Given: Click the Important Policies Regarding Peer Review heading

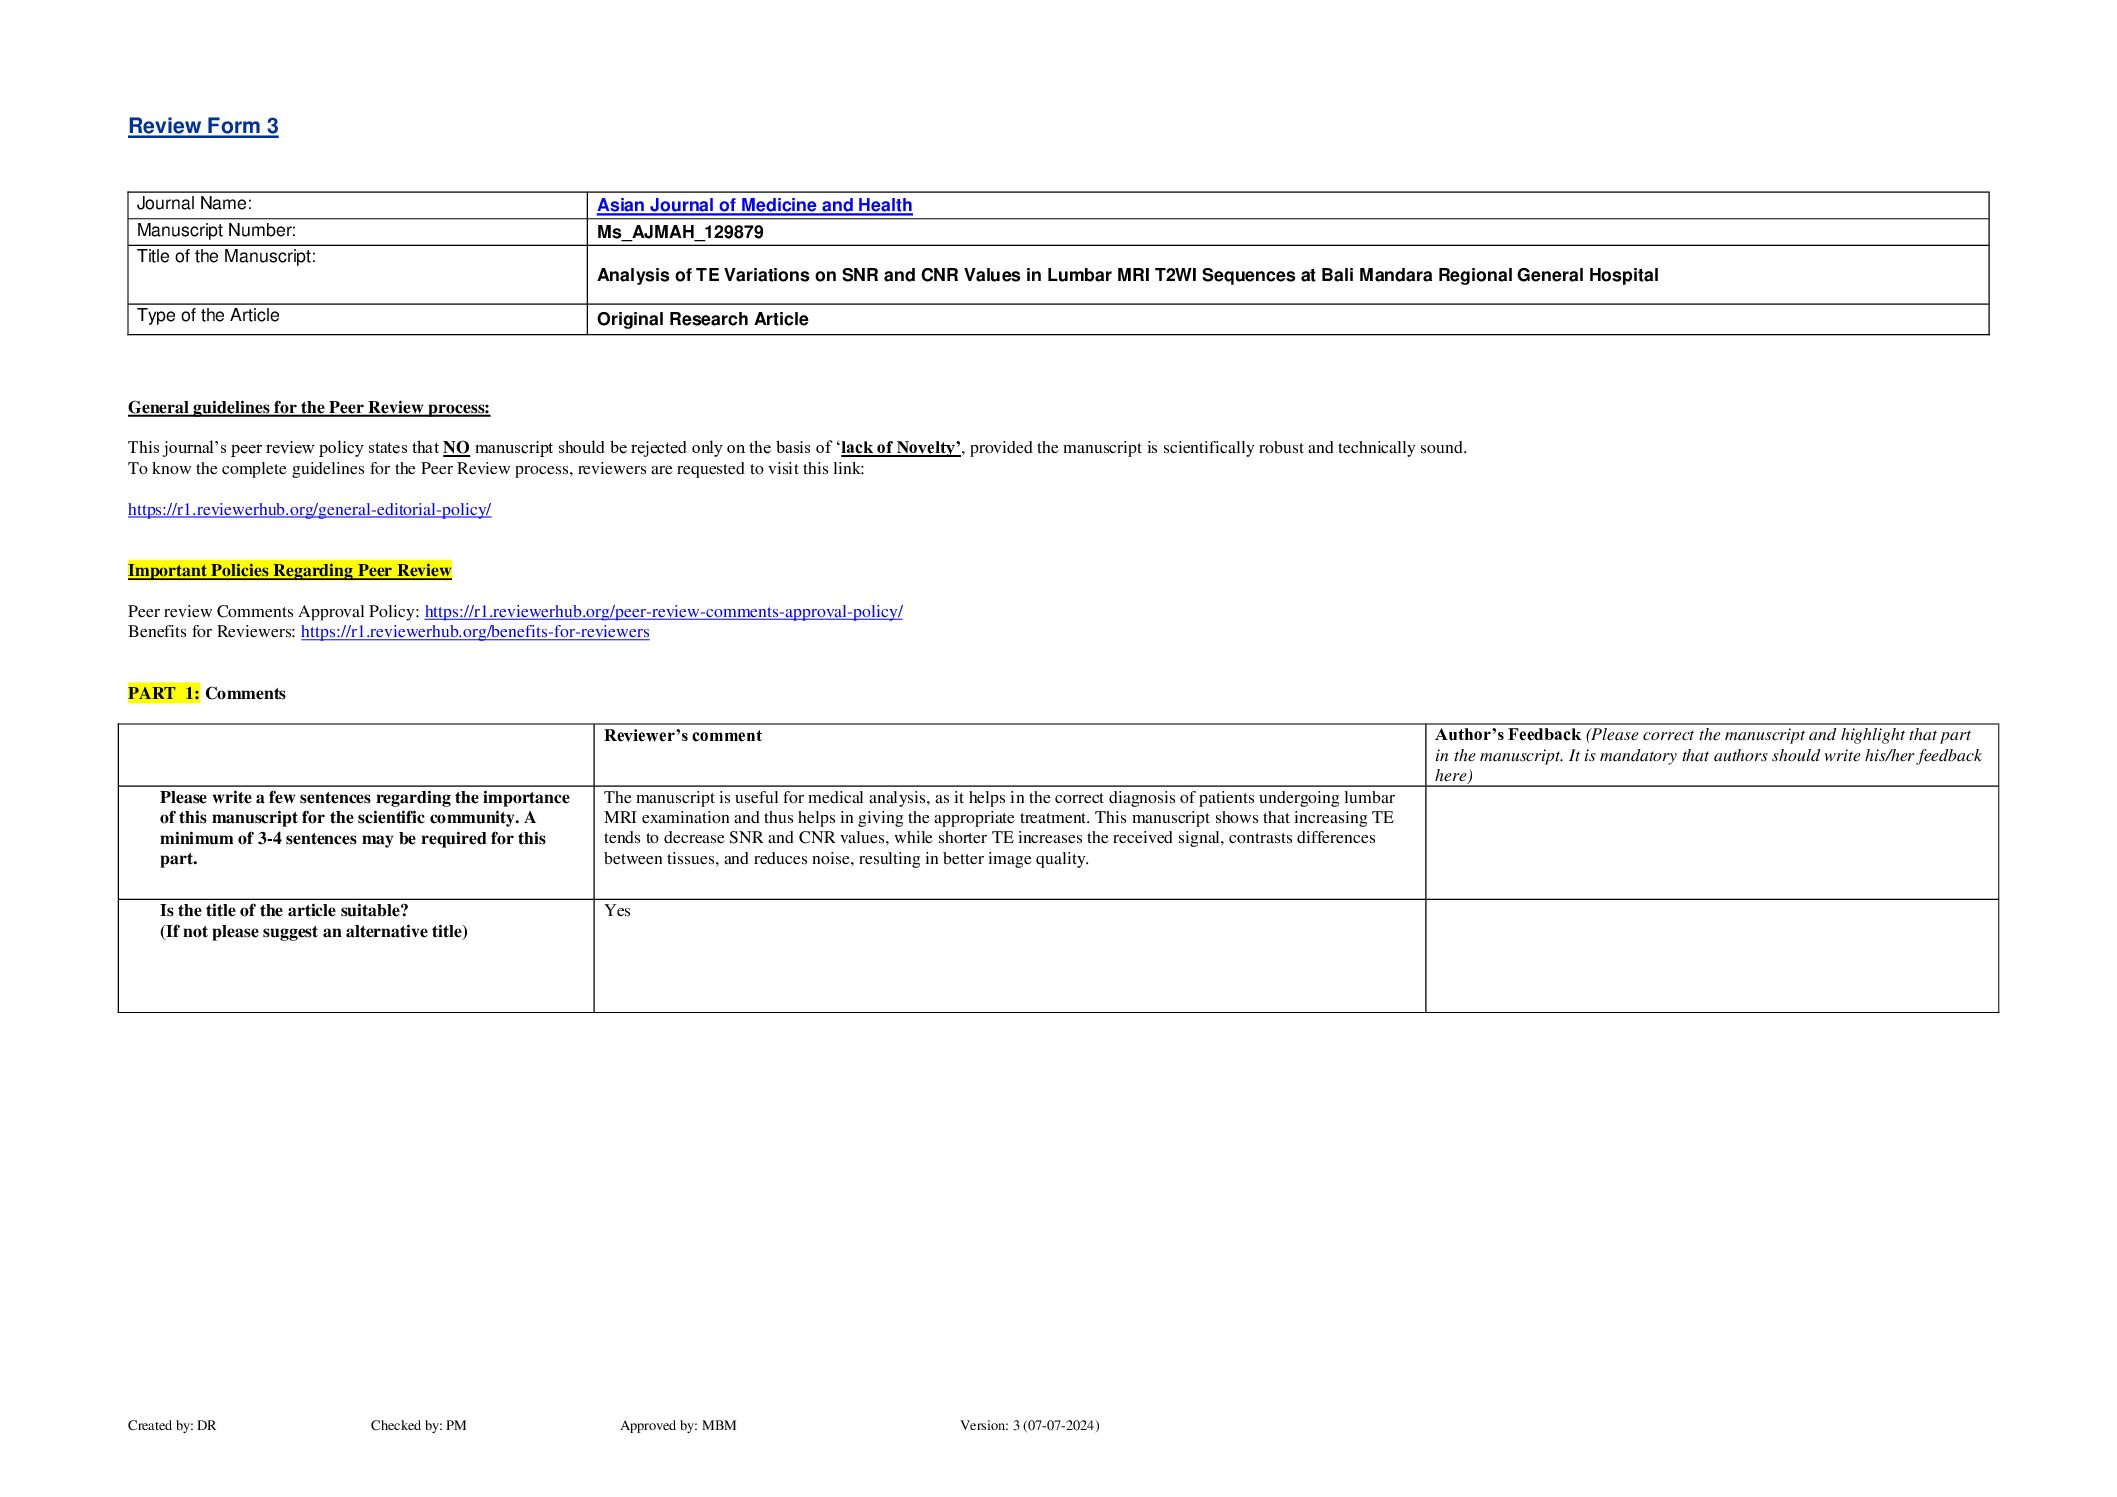Looking at the screenshot, I should click(289, 571).
